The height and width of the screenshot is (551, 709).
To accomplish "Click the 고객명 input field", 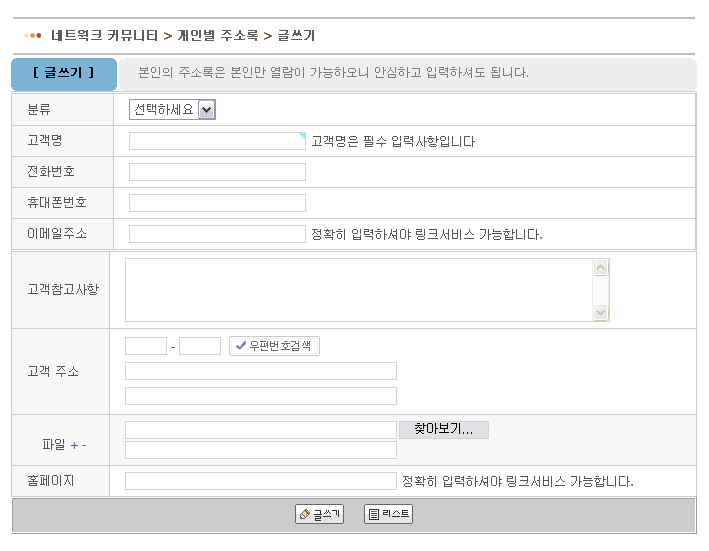I will (x=217, y=141).
